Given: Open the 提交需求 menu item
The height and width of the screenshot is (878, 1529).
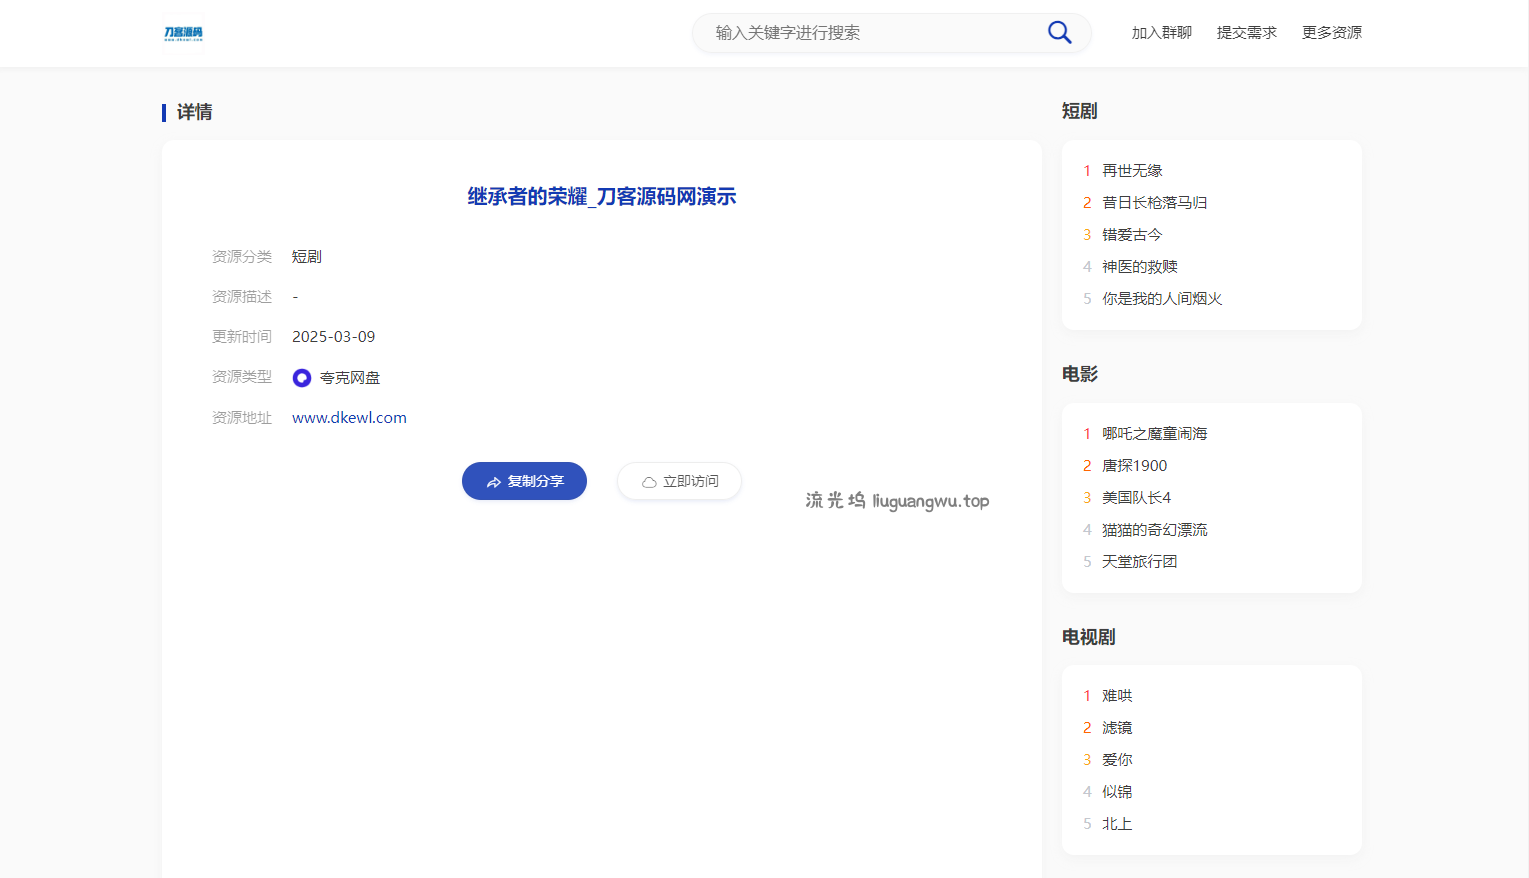Looking at the screenshot, I should pos(1246,33).
